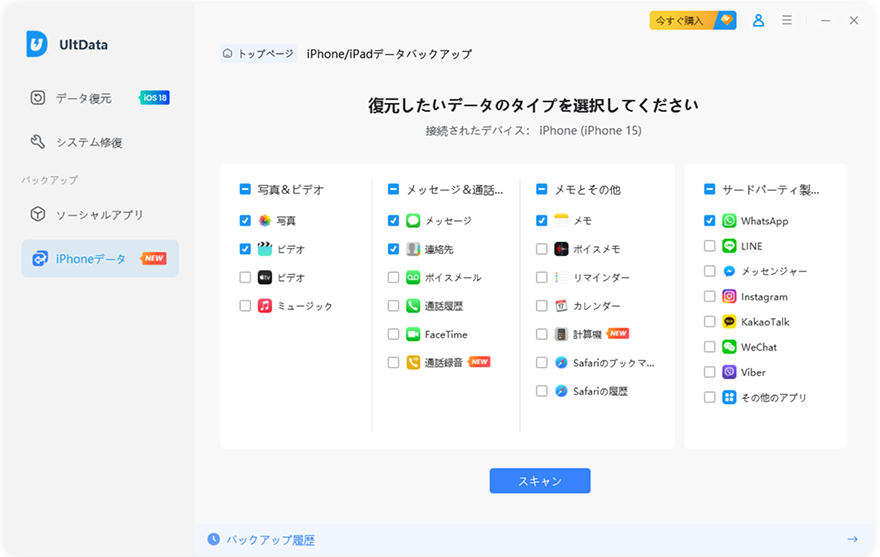880x557 pixels.
Task: Click the 今すぐ購入 buy now button
Action: (693, 21)
